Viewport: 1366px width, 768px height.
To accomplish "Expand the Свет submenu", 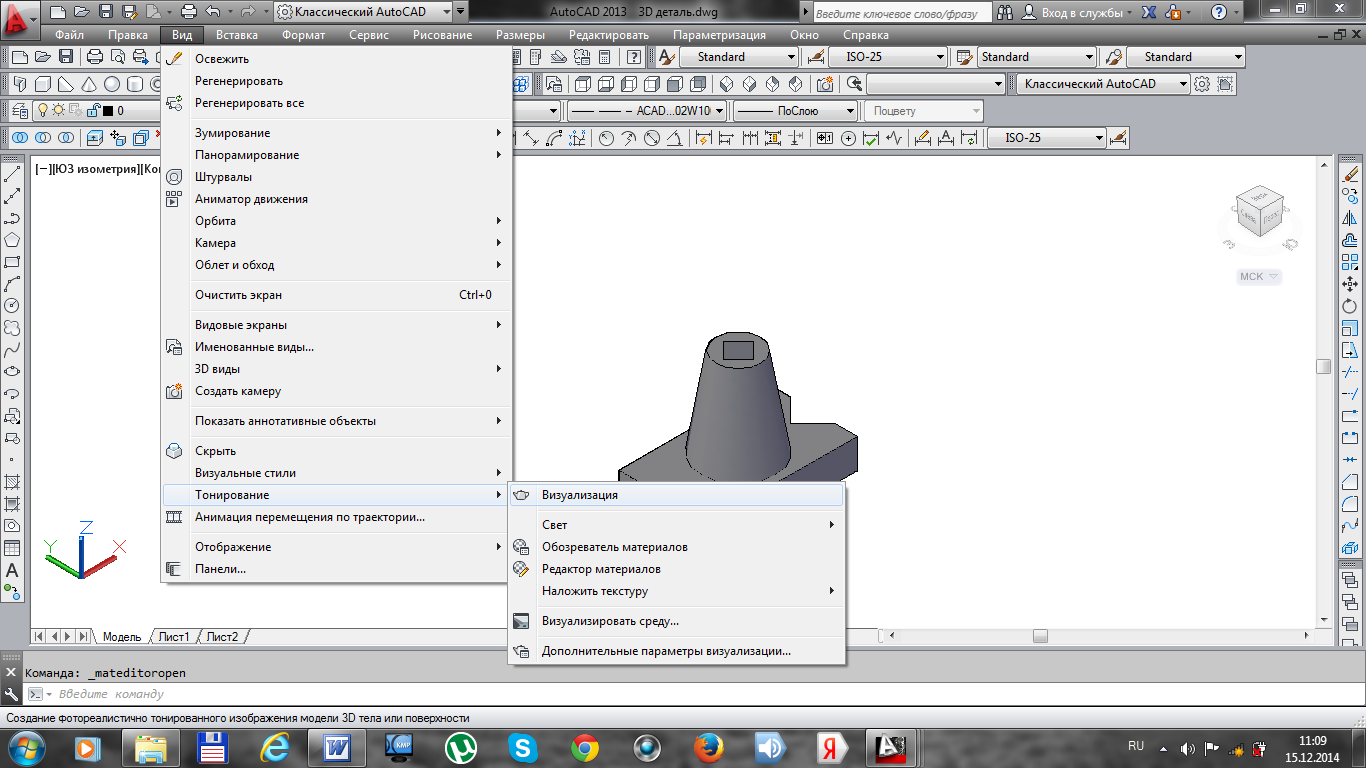I will click(x=677, y=525).
